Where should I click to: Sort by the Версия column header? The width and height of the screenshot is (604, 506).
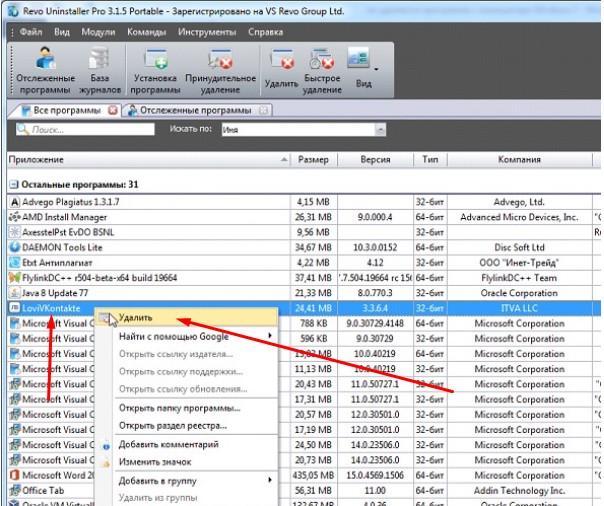click(375, 159)
